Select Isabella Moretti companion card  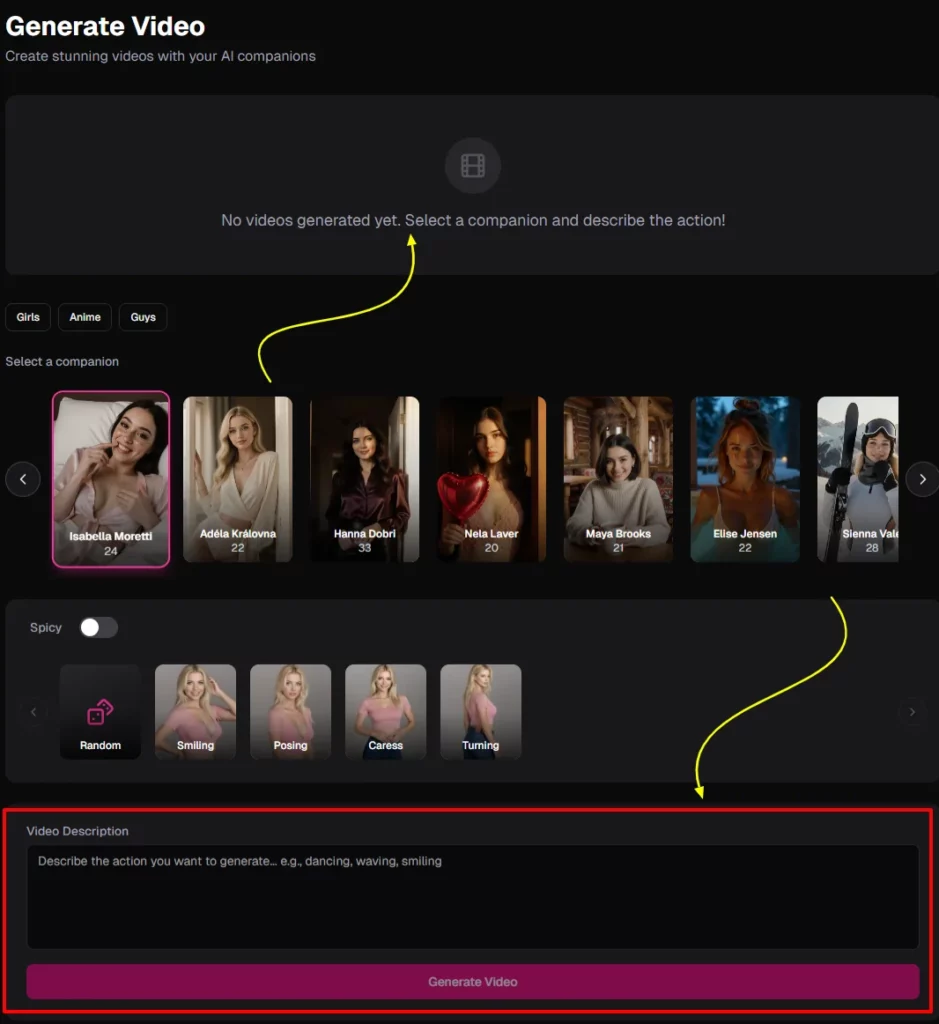pyautogui.click(x=111, y=479)
